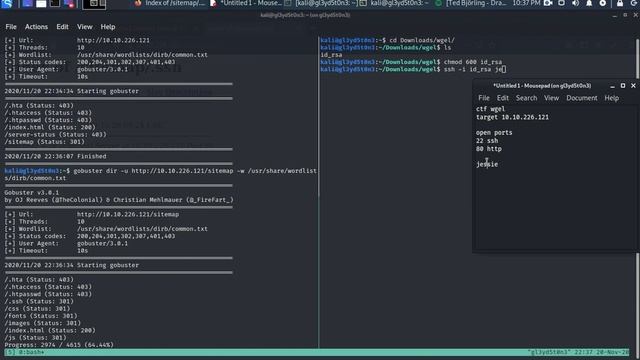Minimize the terminal window
640x360 pixels.
pos(614,15)
